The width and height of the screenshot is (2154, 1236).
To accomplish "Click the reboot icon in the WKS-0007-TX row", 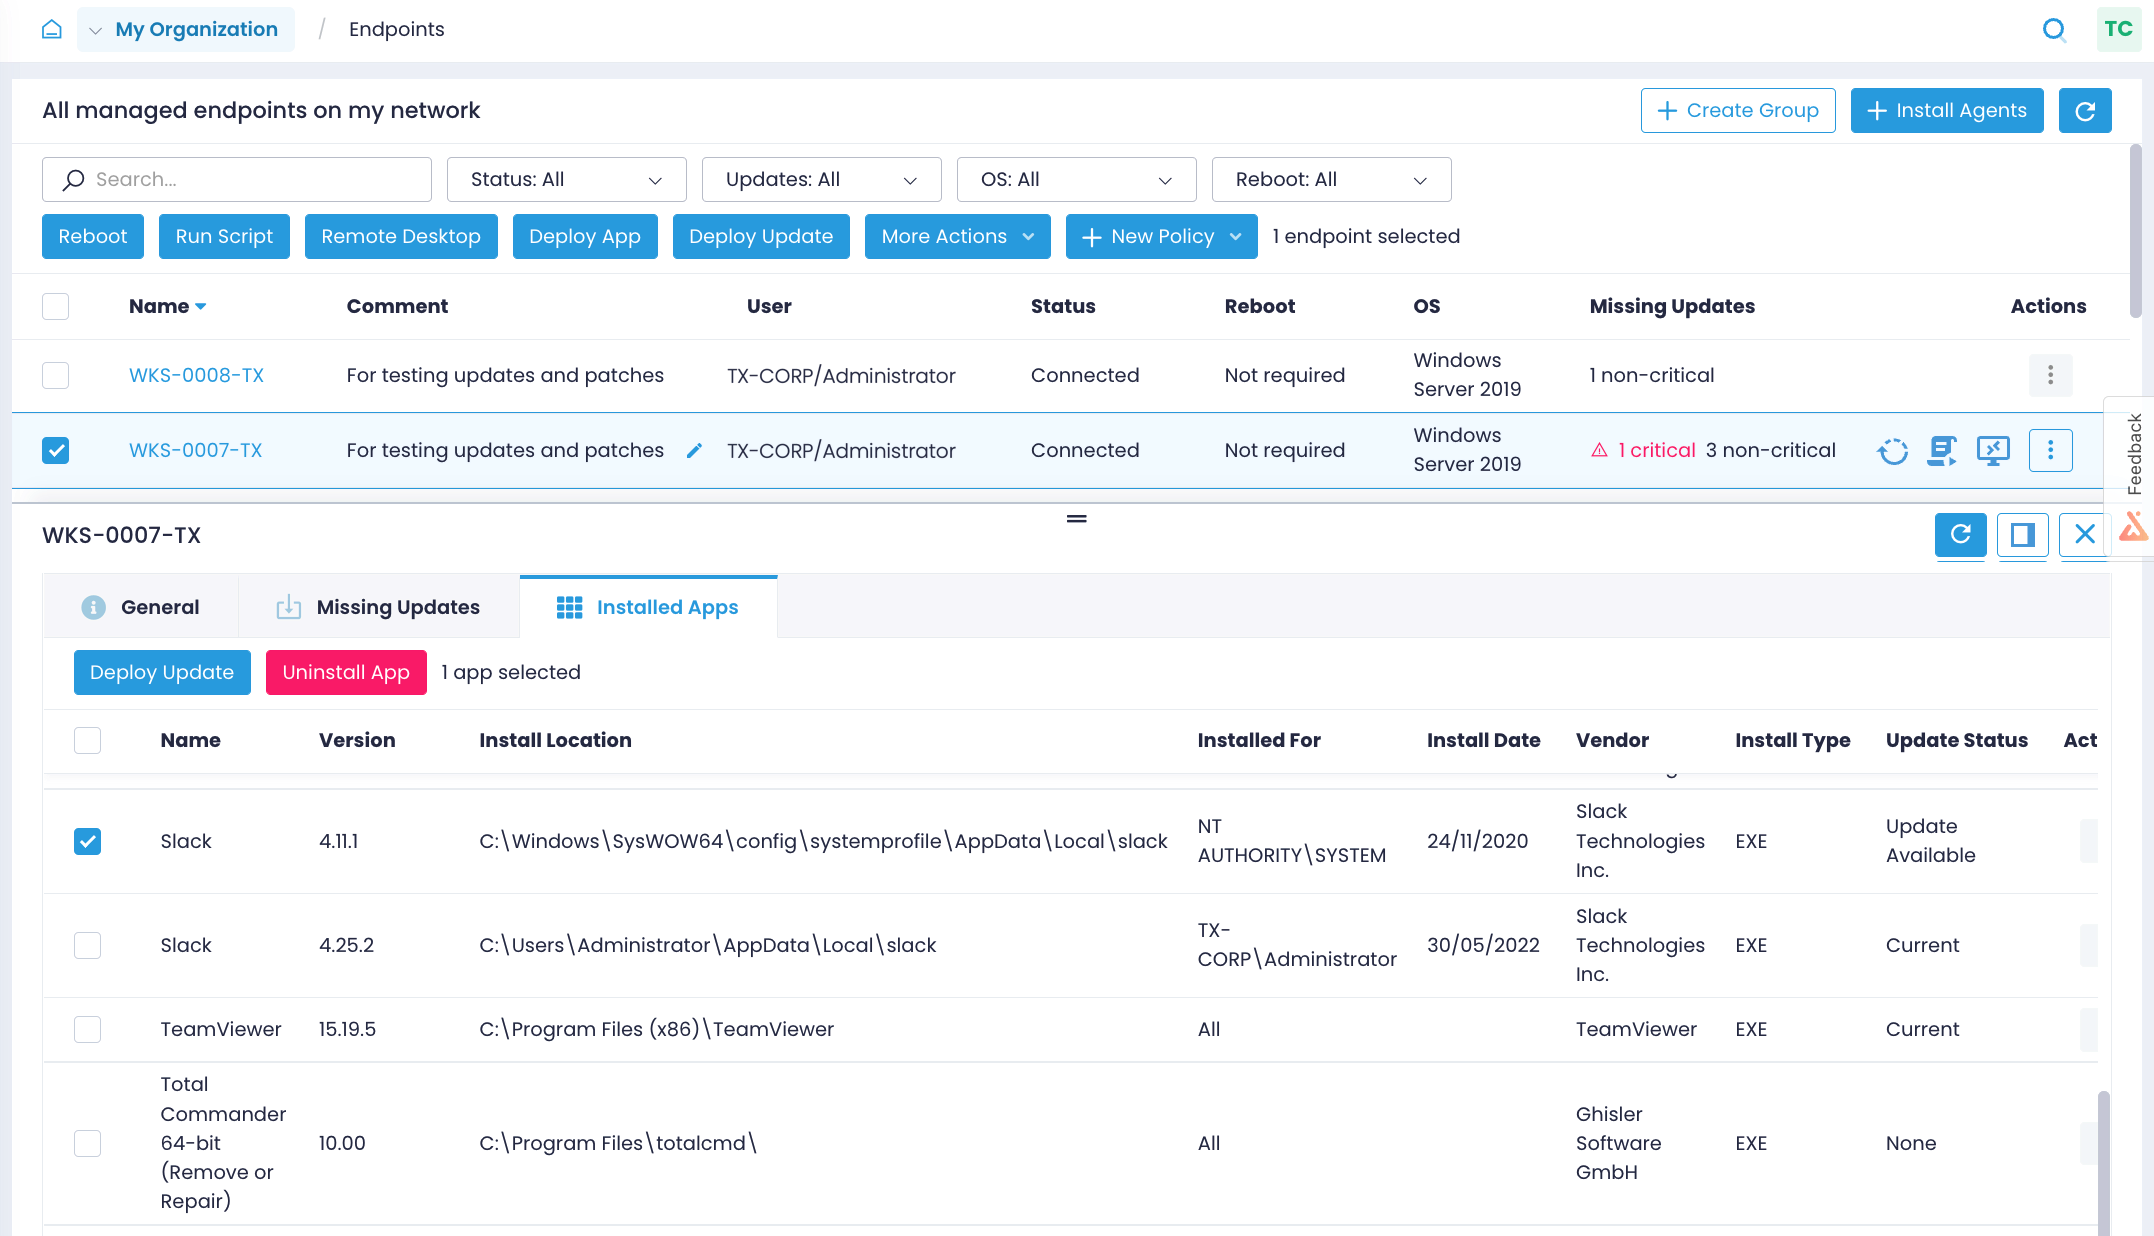I will click(x=1892, y=451).
